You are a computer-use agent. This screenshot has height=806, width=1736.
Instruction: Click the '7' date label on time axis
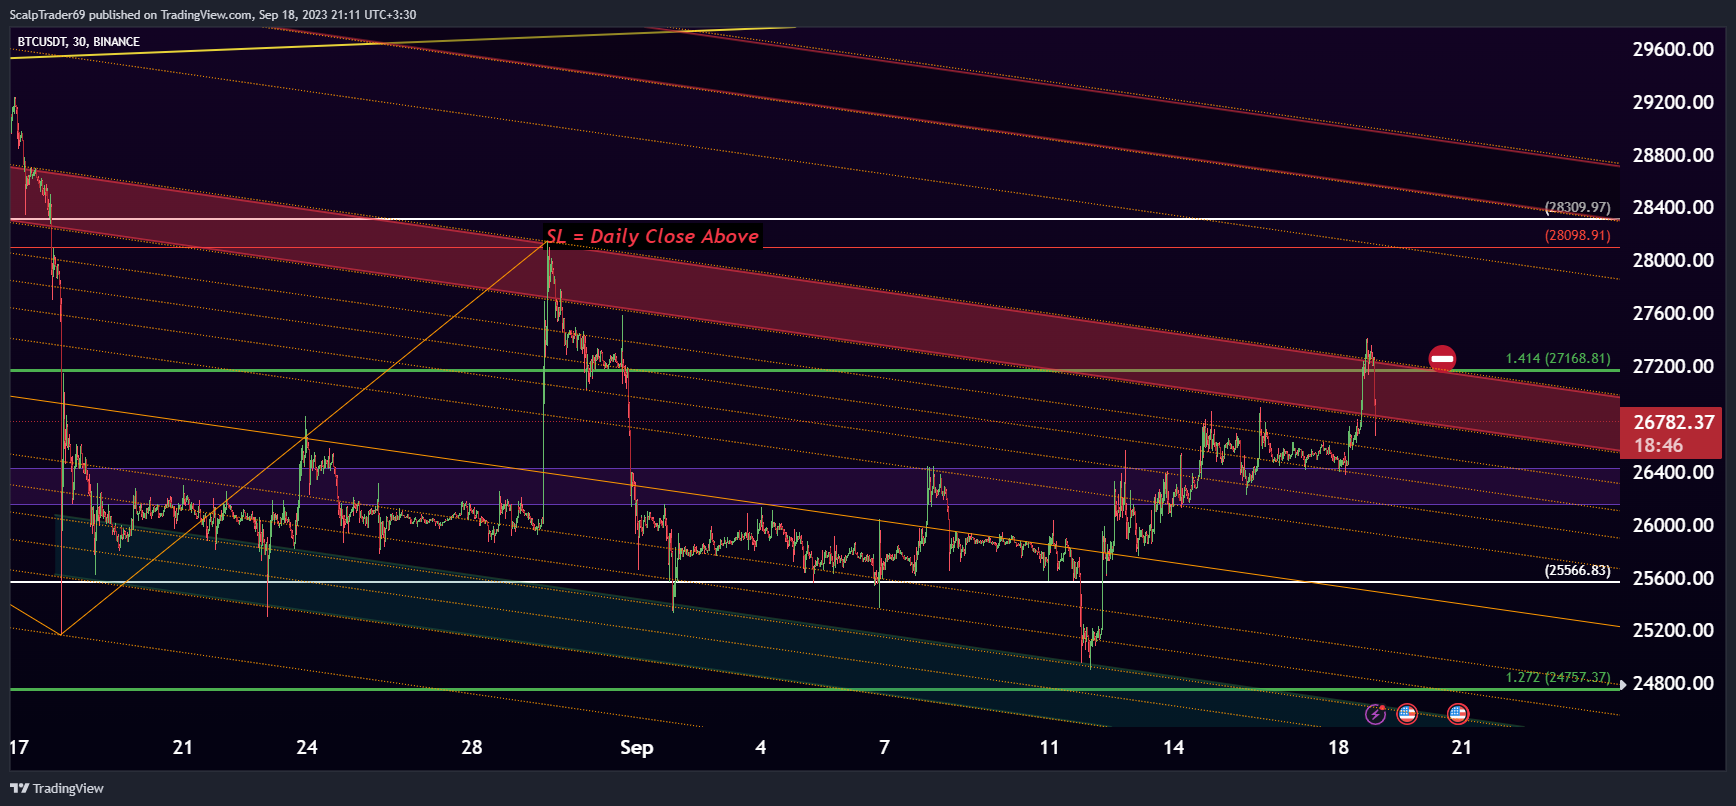click(884, 747)
